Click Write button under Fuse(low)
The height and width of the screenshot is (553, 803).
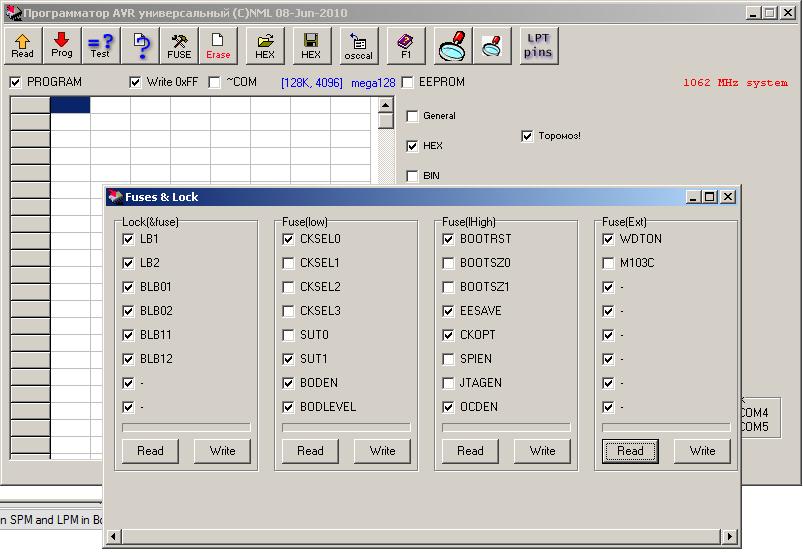(x=382, y=451)
